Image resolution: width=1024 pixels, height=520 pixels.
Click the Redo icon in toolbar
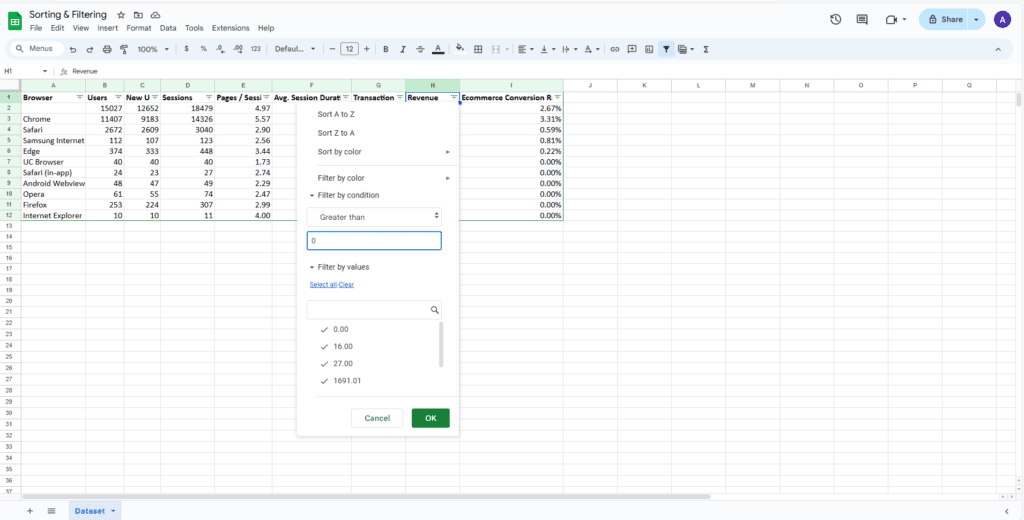pos(89,49)
